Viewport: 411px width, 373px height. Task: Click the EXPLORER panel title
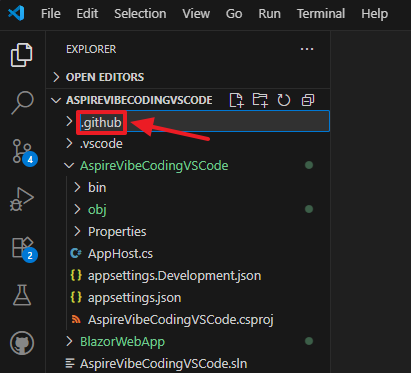pyautogui.click(x=91, y=49)
